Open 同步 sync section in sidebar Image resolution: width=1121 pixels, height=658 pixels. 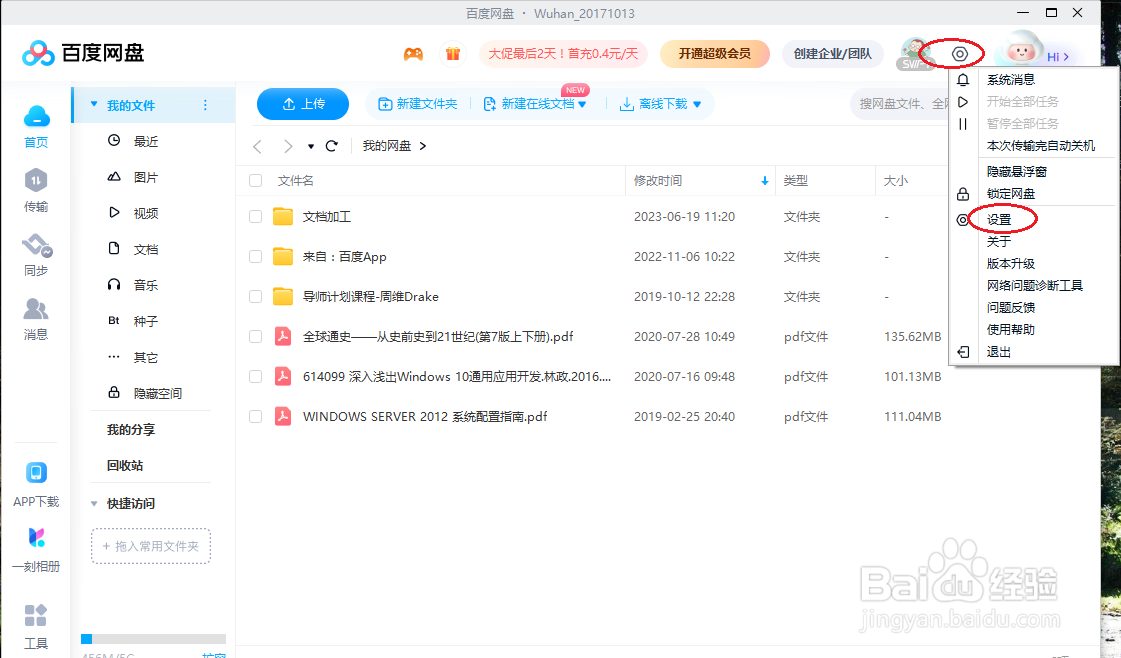(x=36, y=255)
